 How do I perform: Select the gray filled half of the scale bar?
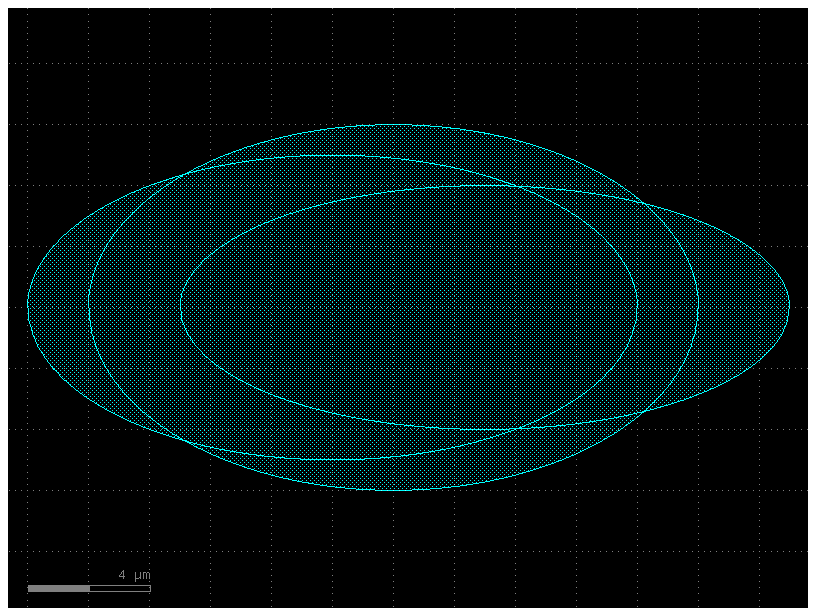coord(60,588)
